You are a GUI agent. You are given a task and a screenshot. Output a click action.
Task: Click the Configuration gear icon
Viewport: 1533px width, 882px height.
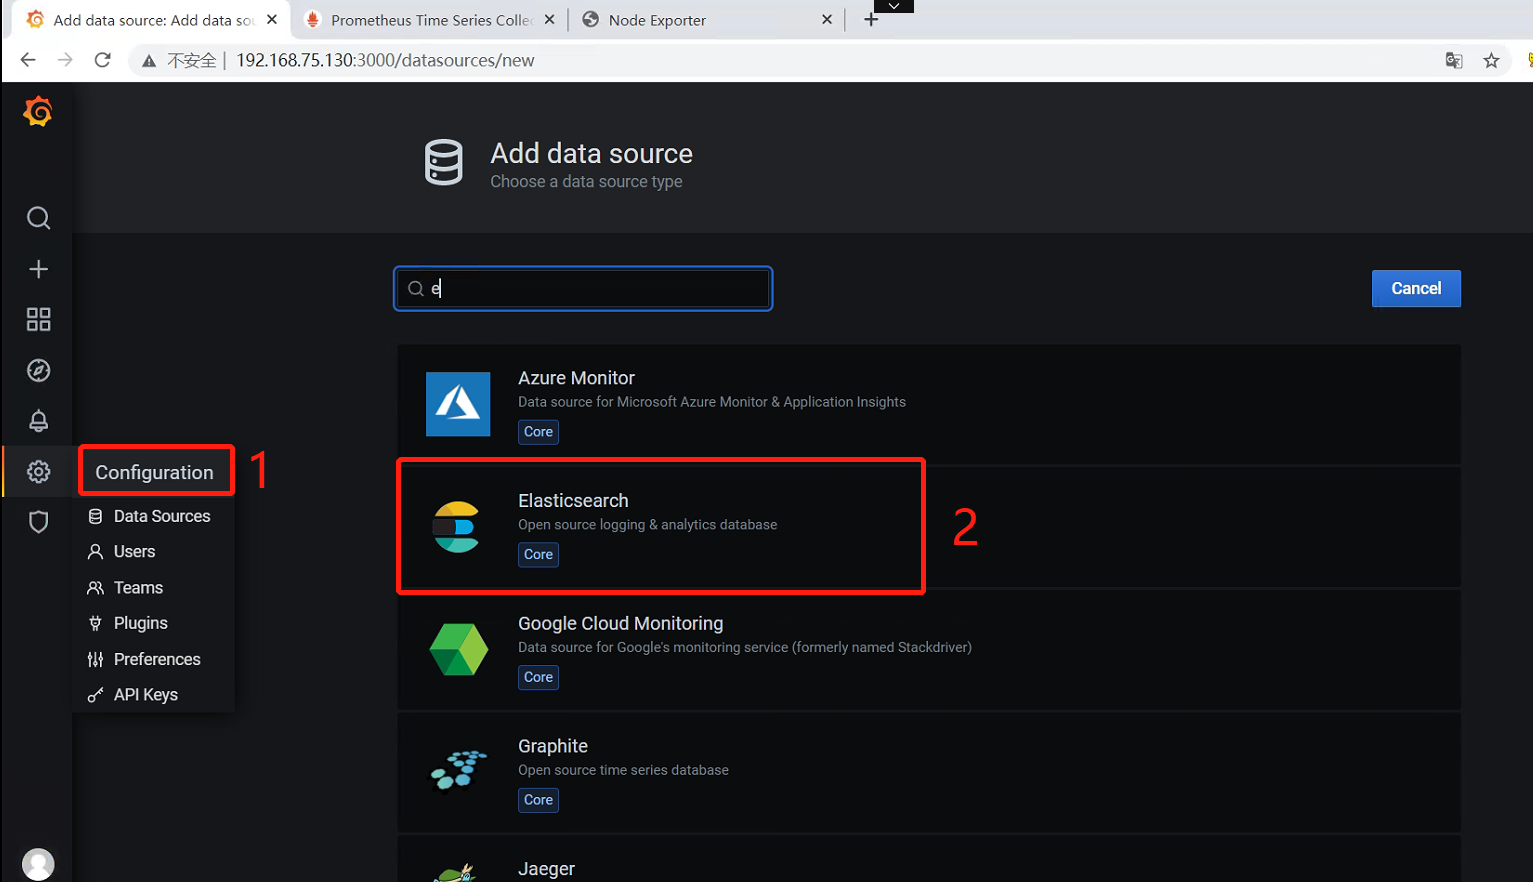pyautogui.click(x=38, y=472)
